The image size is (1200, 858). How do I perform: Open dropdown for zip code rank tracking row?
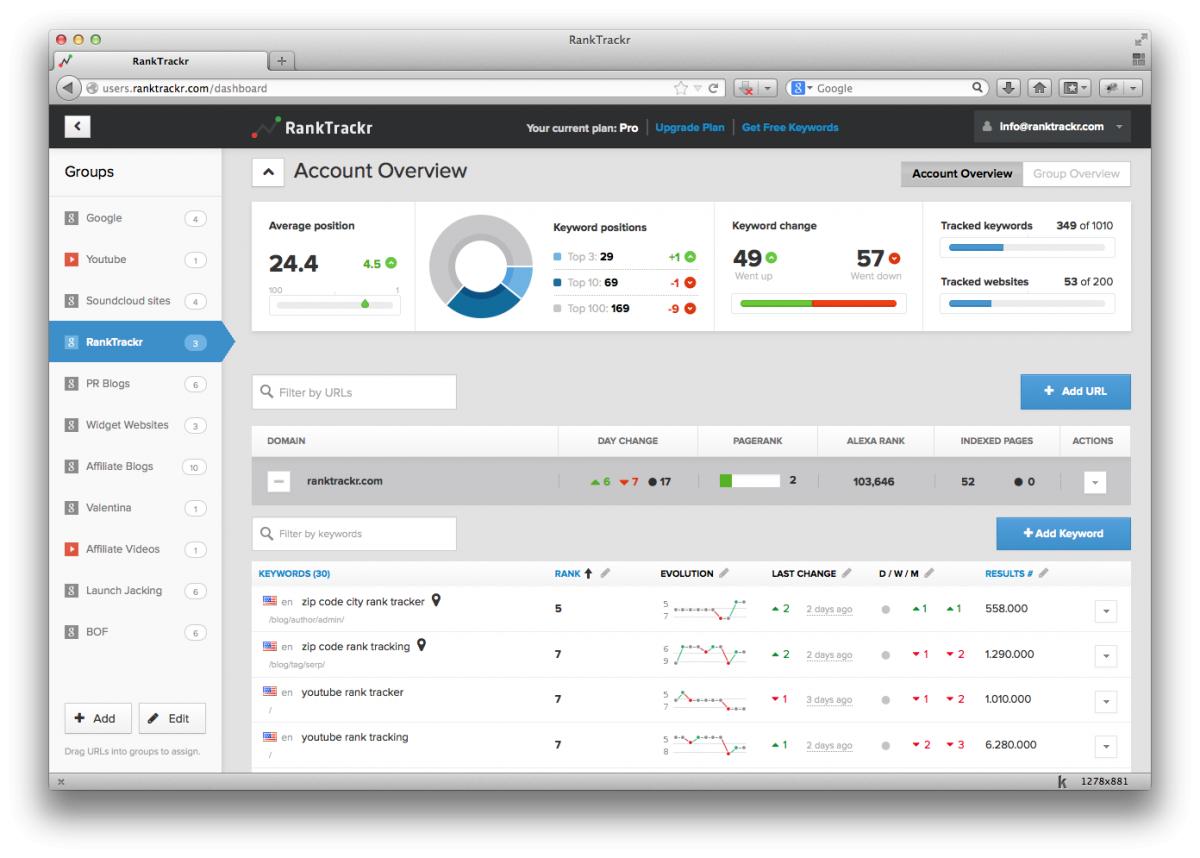(x=1106, y=656)
